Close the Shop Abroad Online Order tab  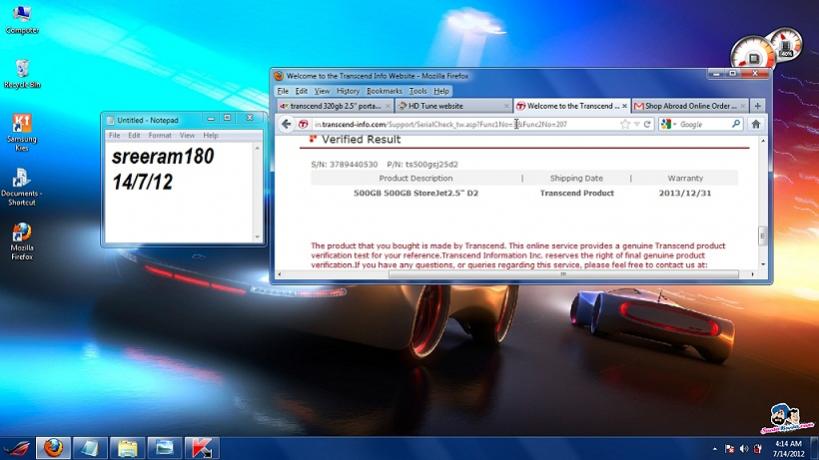click(743, 106)
